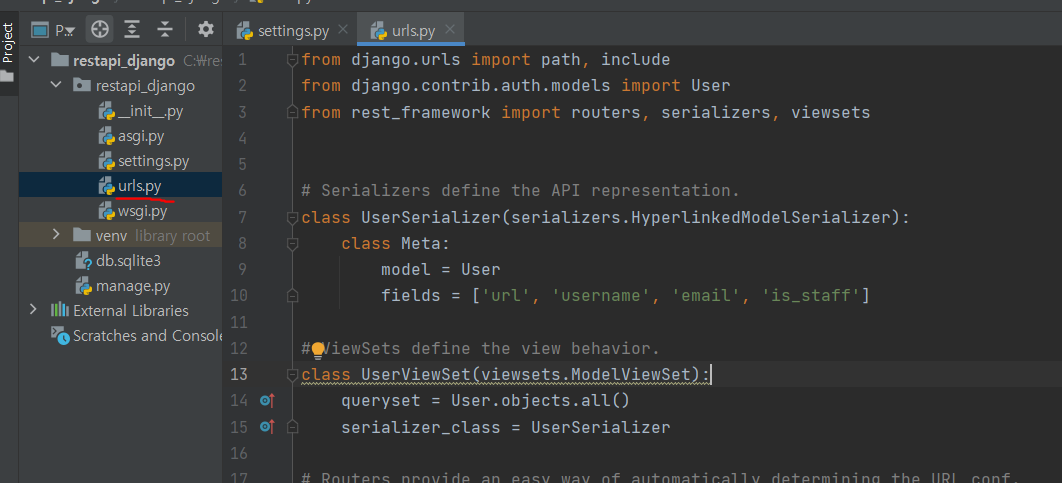Click 'UserSerializer' on line 15
This screenshot has height=483, width=1062.
coord(601,427)
